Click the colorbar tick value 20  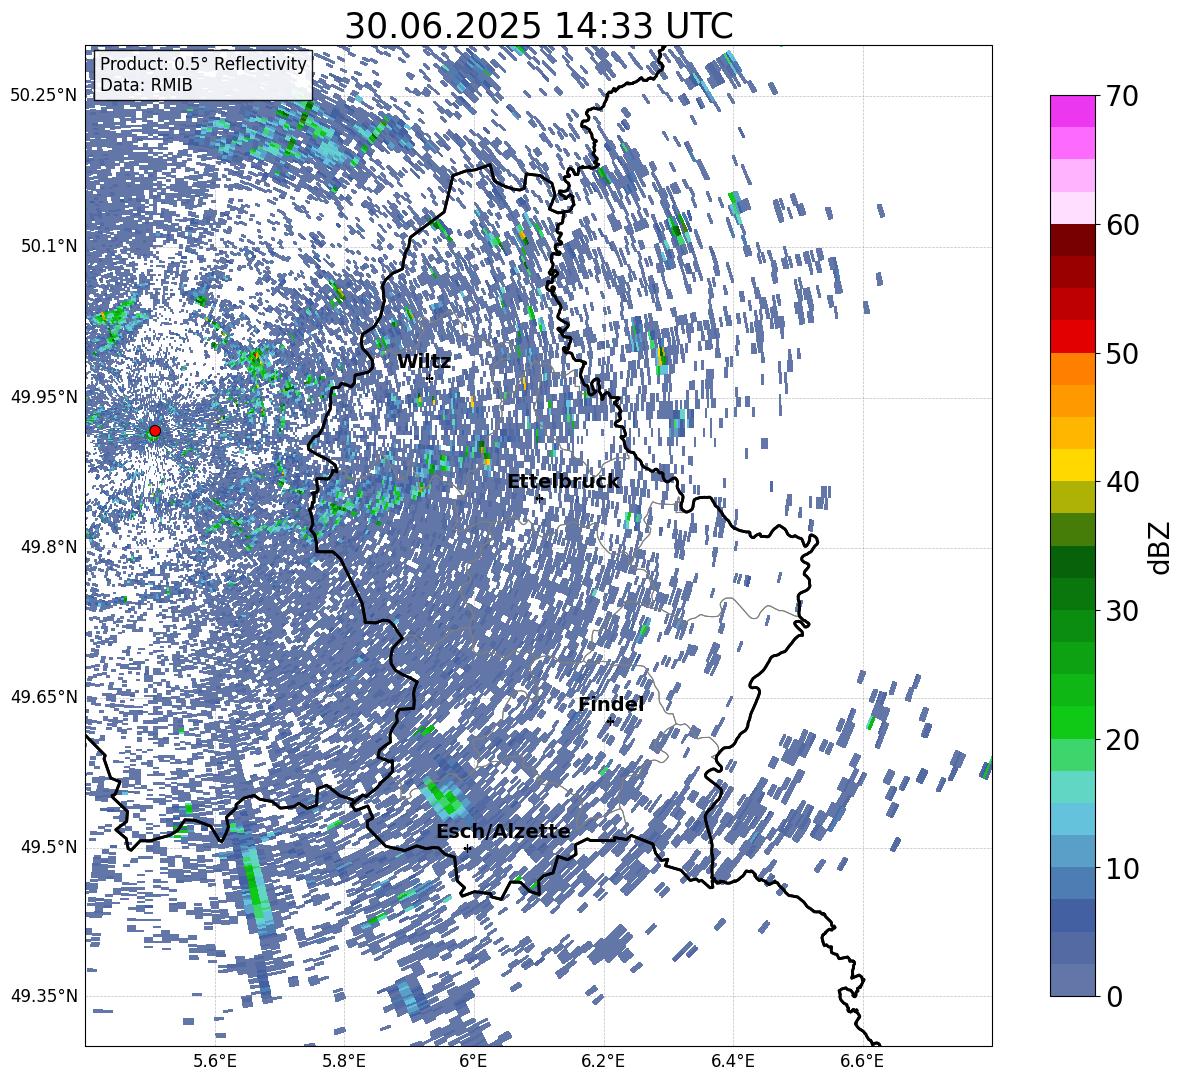click(1122, 740)
